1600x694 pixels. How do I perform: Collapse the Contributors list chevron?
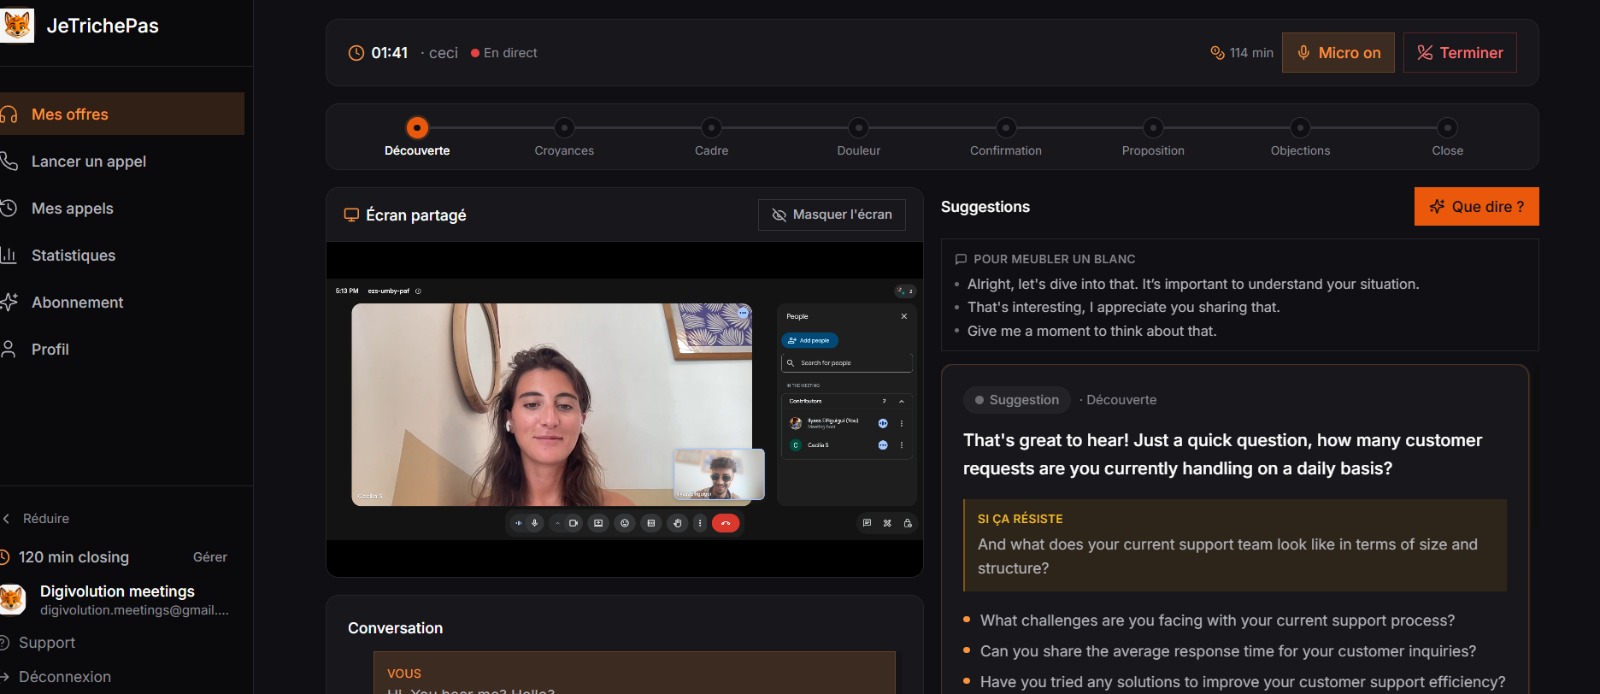[x=902, y=401]
